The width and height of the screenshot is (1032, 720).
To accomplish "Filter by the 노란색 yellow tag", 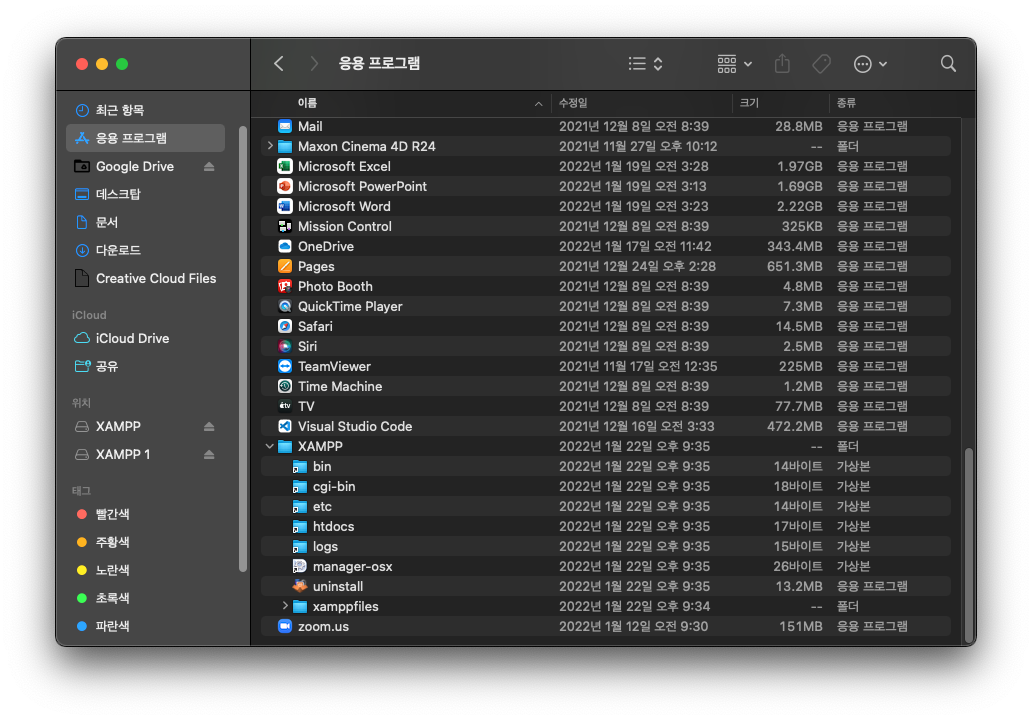I will pos(145,570).
